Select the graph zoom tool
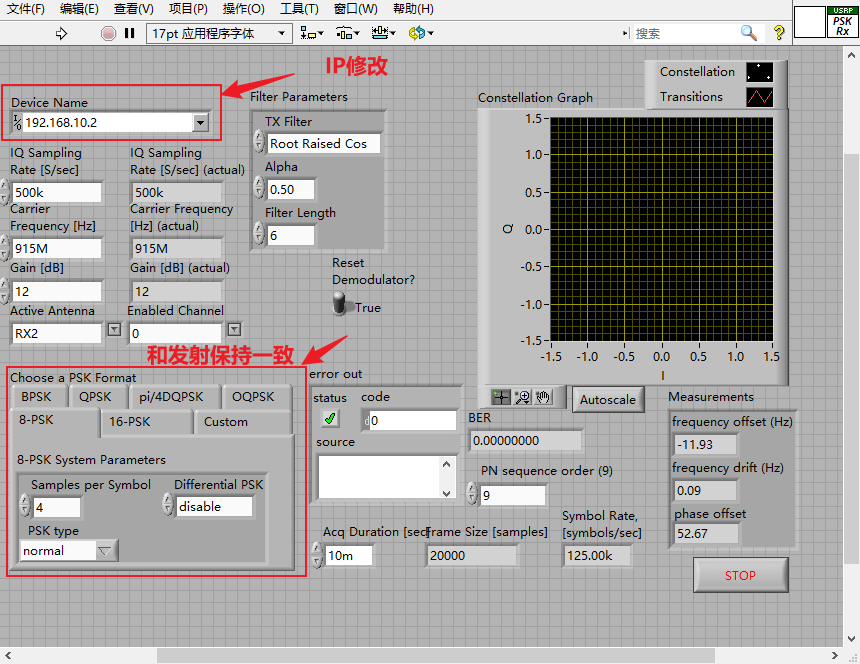860x664 pixels. tap(522, 397)
